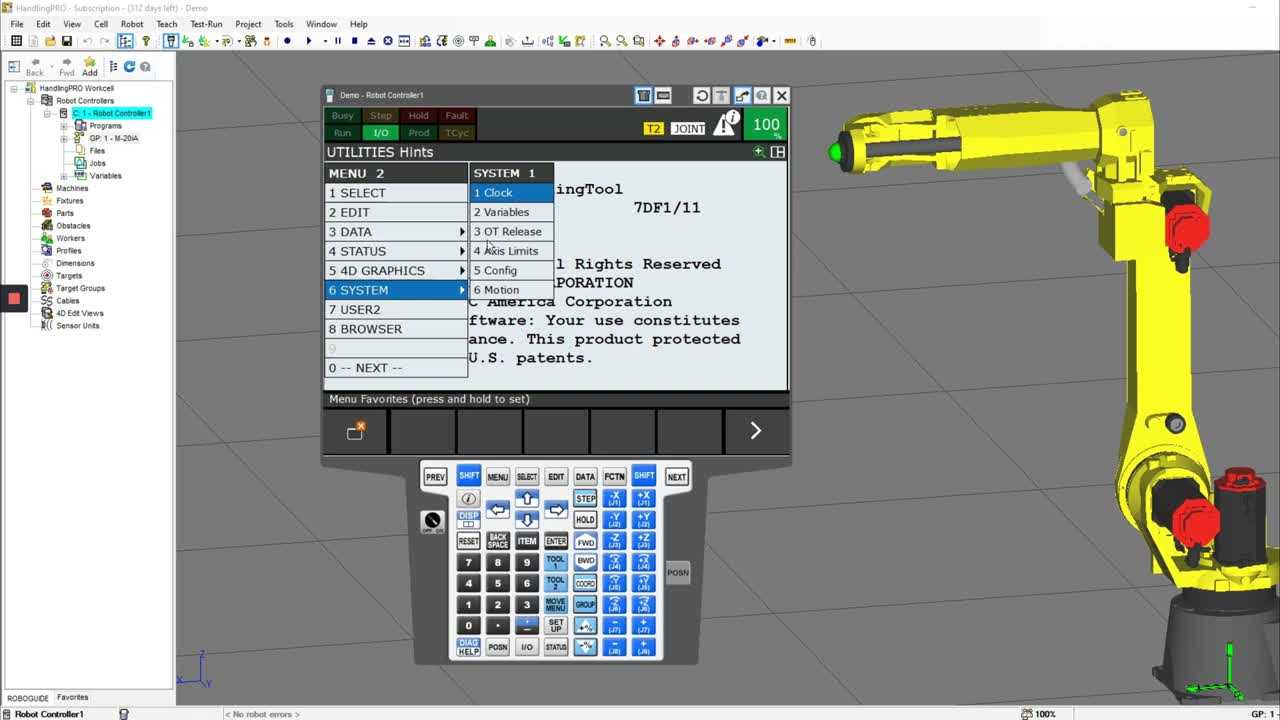Open the virtual keyboard on the pendant titlebar
The height and width of the screenshot is (720, 1280).
pos(664,95)
